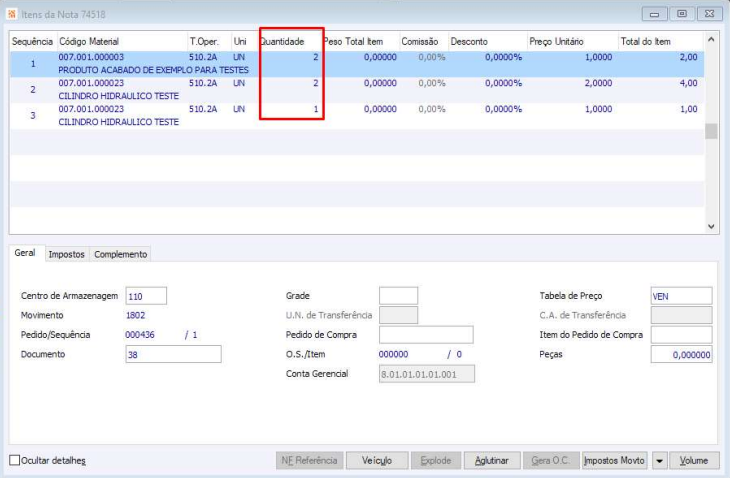
Task: Click the Total do Item column header
Action: pyautogui.click(x=661, y=41)
